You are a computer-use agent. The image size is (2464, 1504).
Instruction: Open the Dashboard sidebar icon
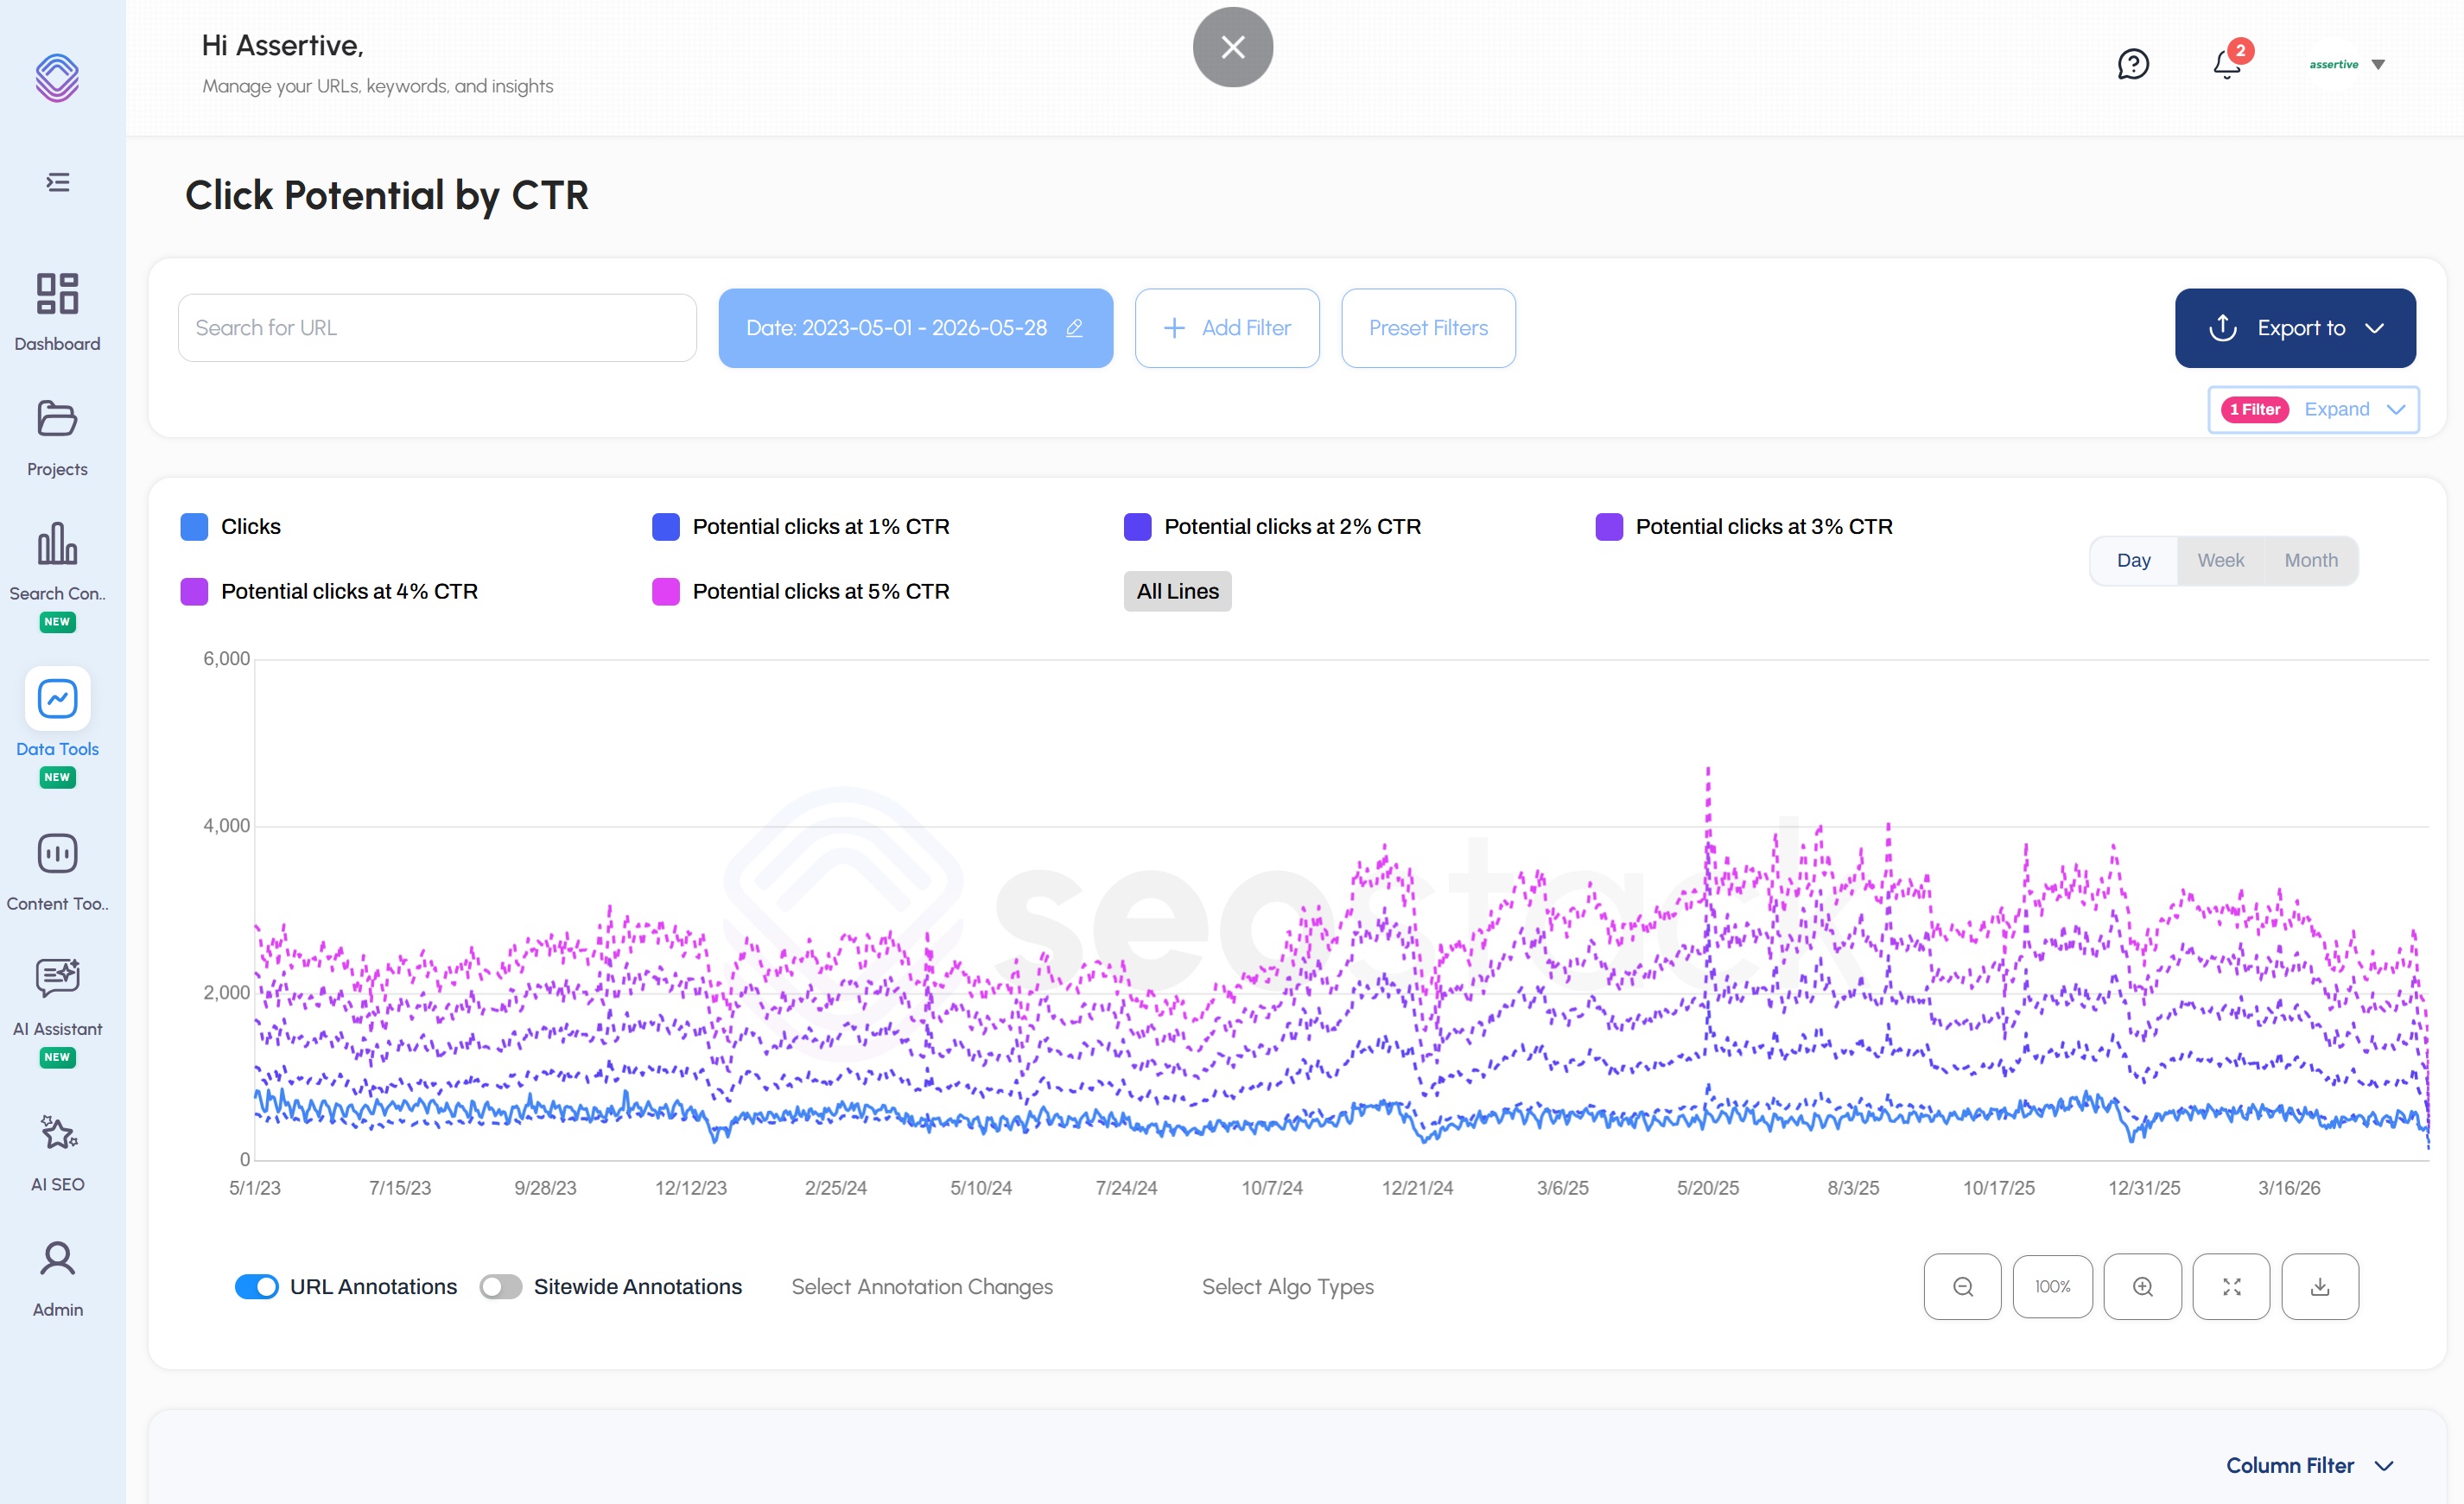(57, 293)
